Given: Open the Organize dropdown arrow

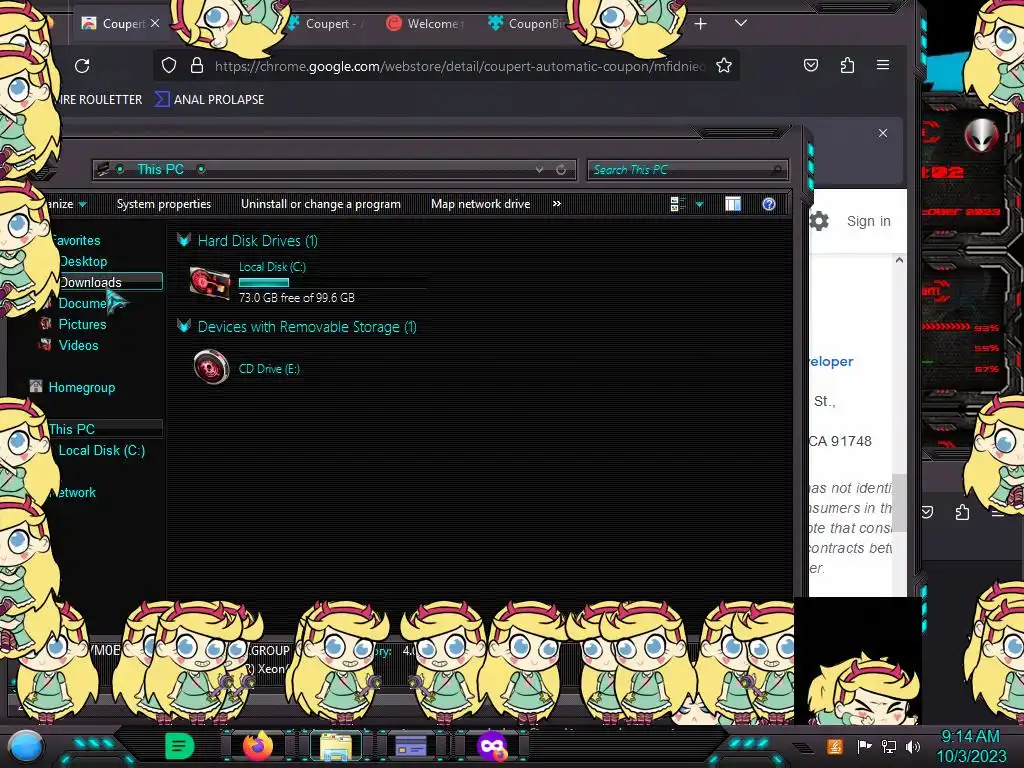Looking at the screenshot, I should (x=82, y=204).
